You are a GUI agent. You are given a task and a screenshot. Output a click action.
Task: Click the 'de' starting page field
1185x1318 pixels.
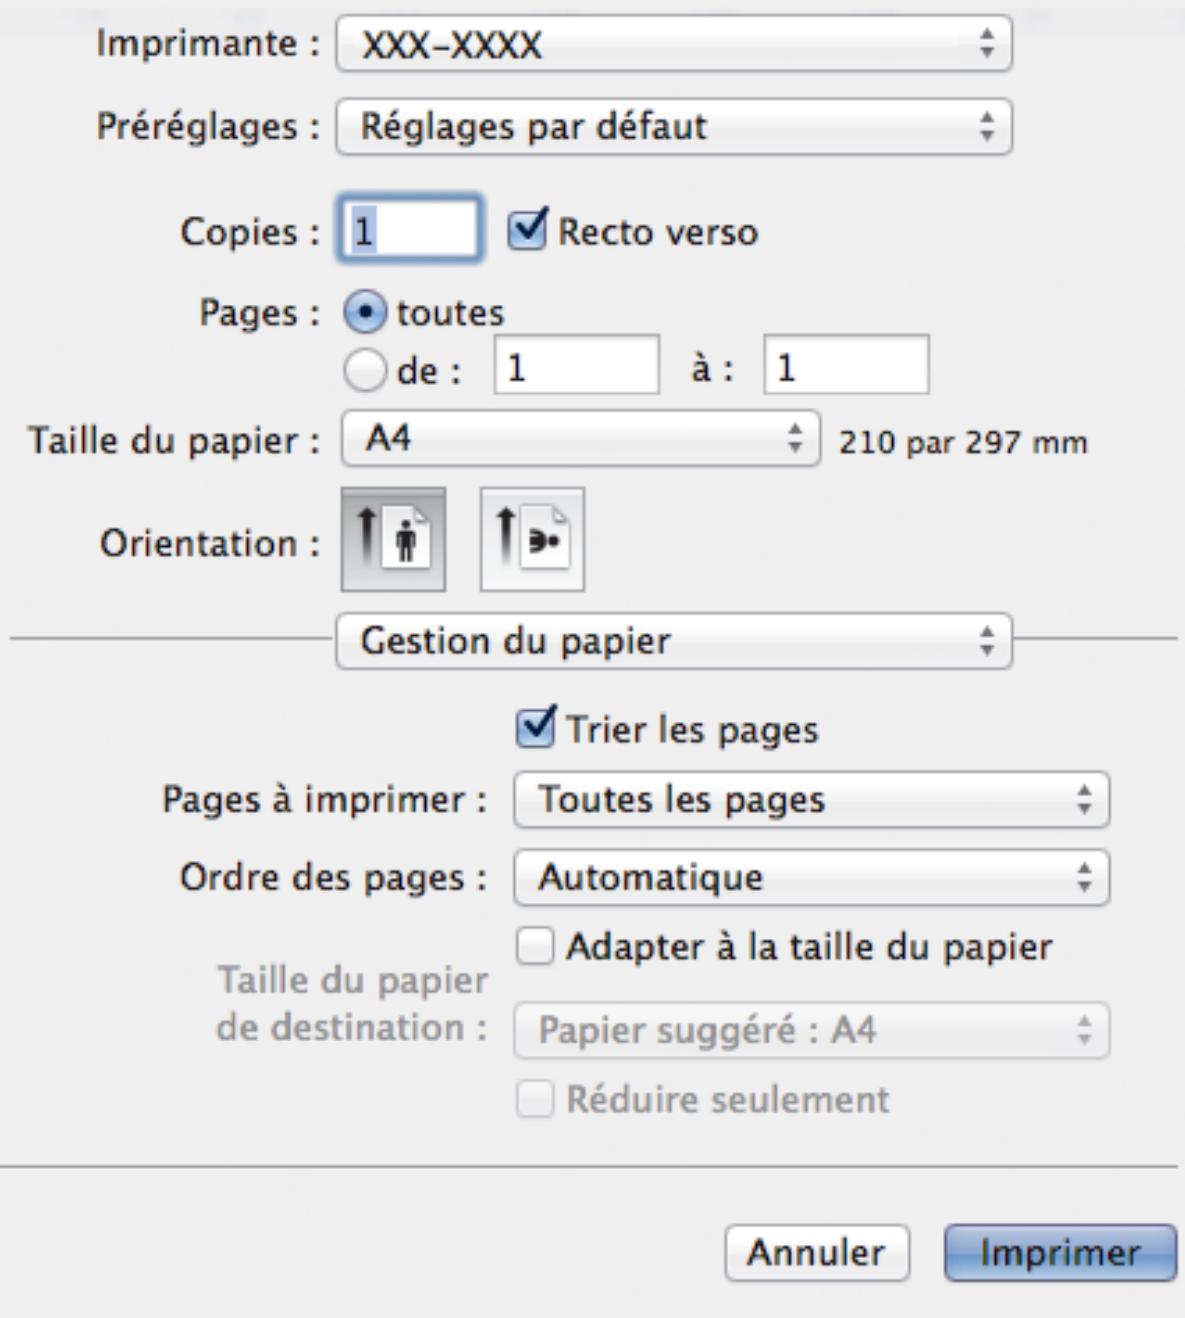click(577, 365)
